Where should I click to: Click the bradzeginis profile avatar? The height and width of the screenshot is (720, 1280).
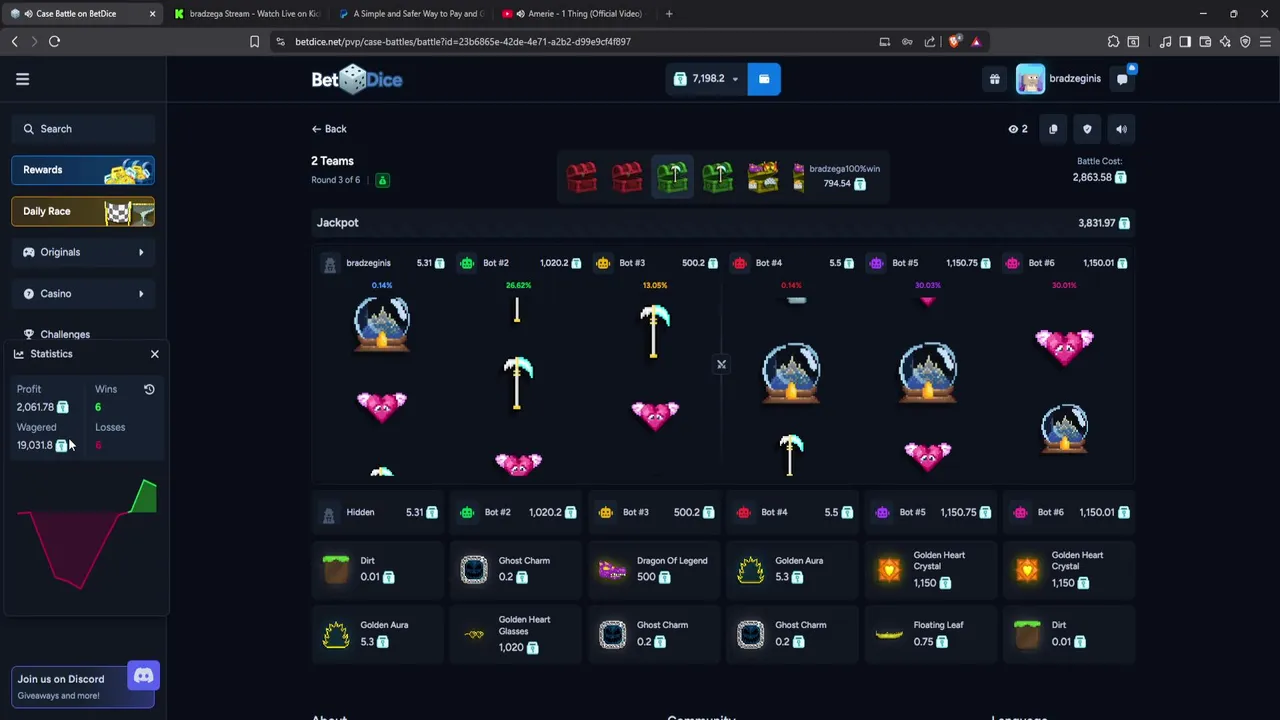[1030, 79]
